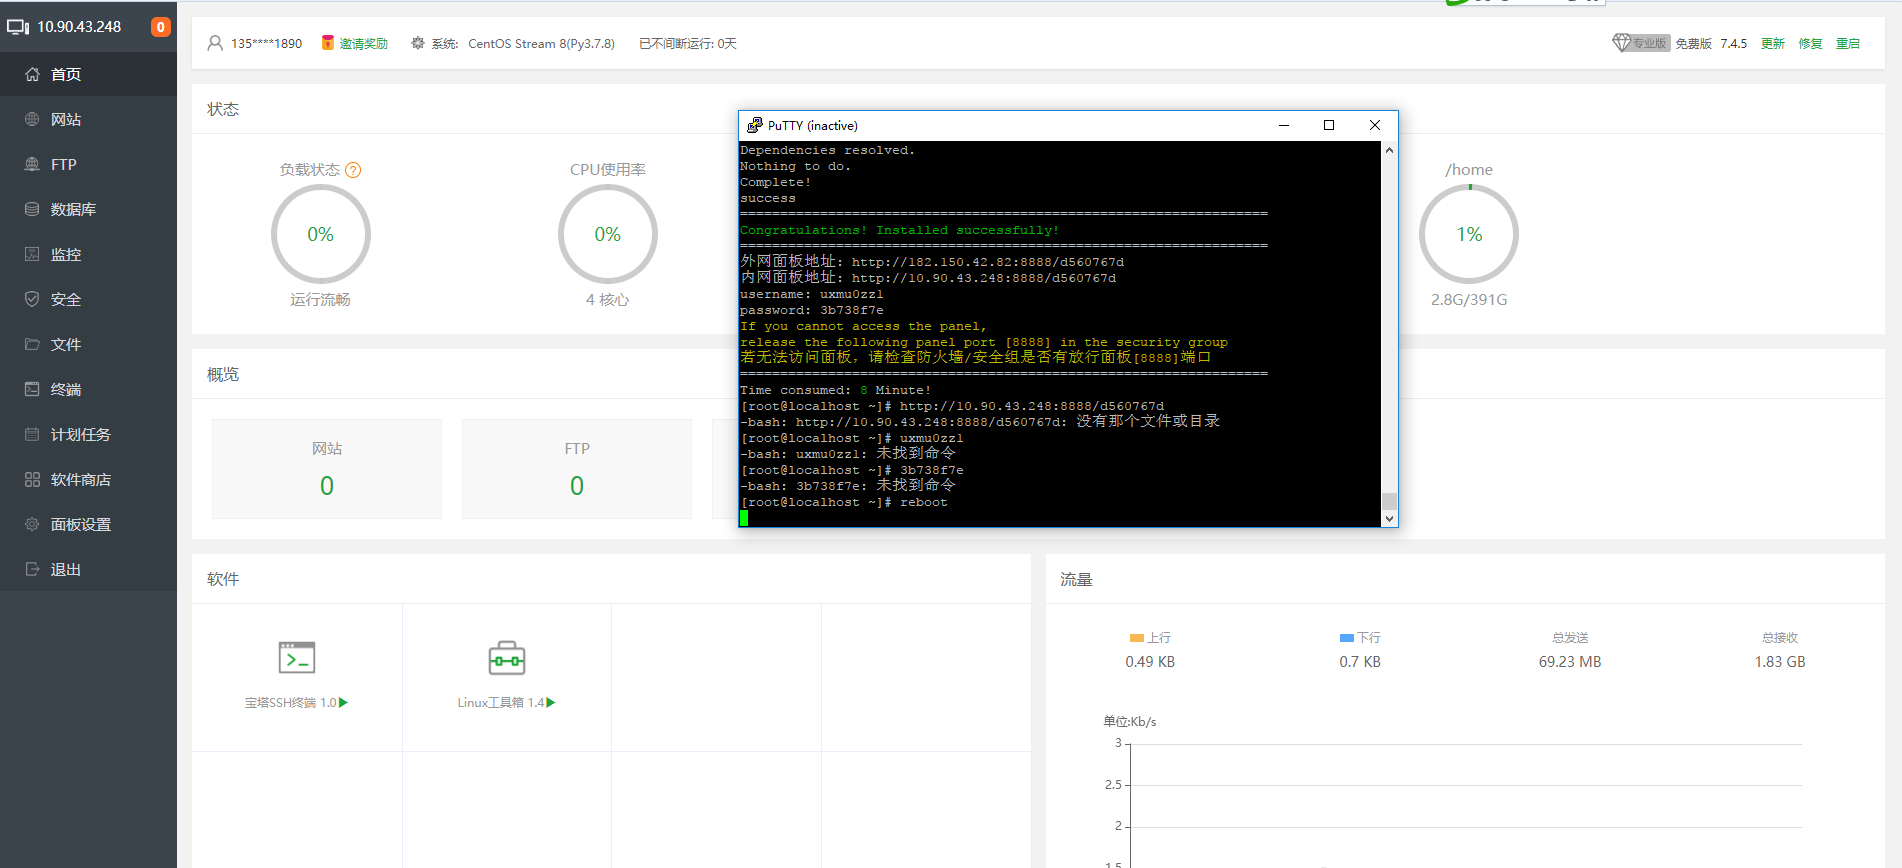Click the 计划任务 scheduled tasks icon

point(32,434)
